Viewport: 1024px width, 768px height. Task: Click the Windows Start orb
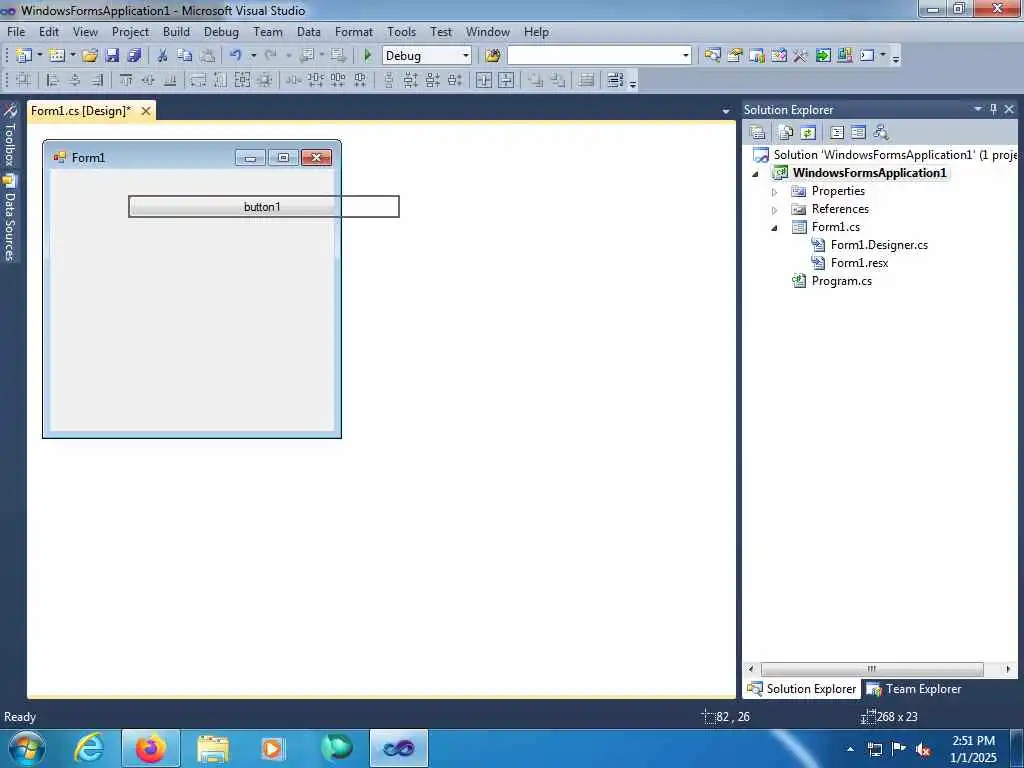27,748
